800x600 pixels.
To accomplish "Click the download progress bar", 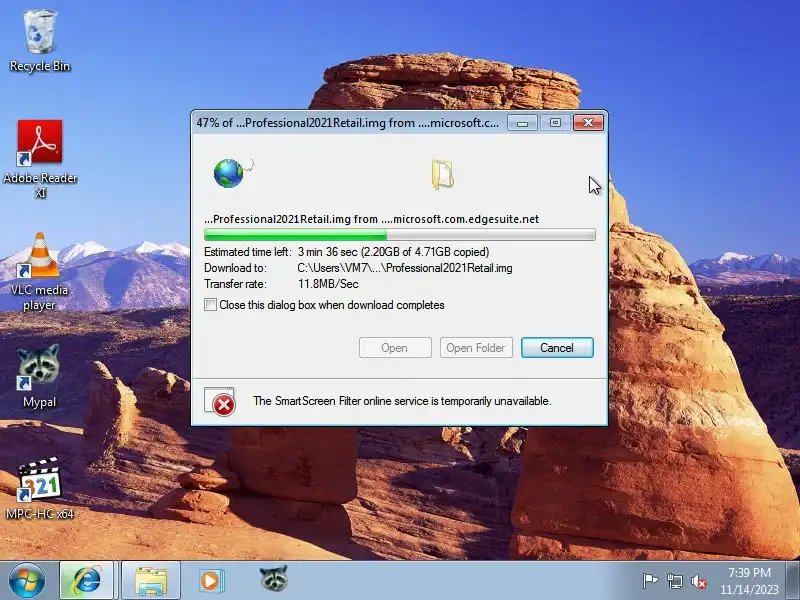I will coord(399,235).
